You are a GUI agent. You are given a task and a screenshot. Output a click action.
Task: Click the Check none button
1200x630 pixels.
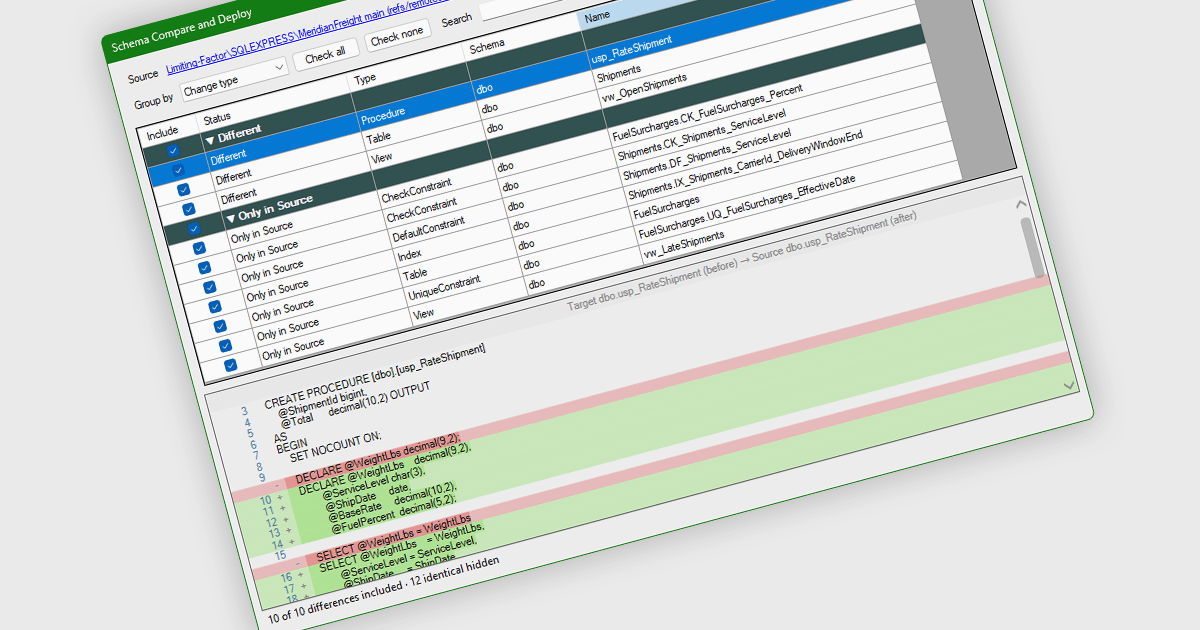click(x=398, y=35)
